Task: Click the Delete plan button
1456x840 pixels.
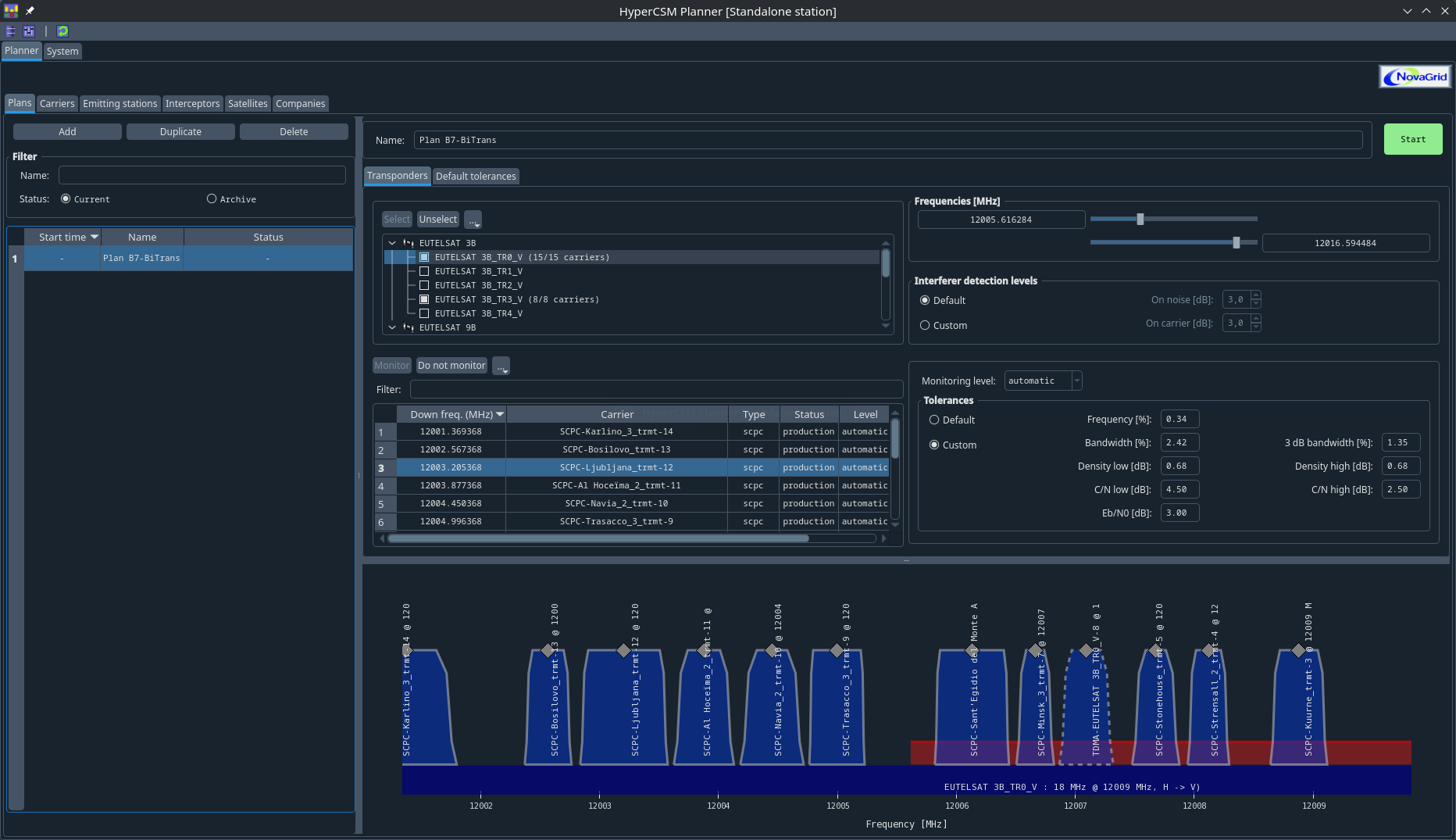Action: (x=294, y=132)
